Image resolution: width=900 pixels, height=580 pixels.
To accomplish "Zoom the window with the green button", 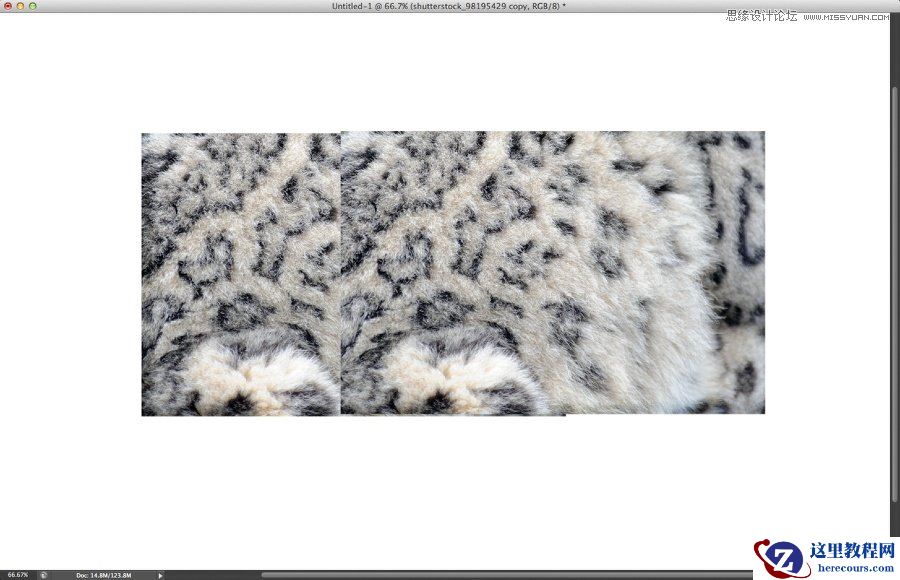I will coord(33,6).
